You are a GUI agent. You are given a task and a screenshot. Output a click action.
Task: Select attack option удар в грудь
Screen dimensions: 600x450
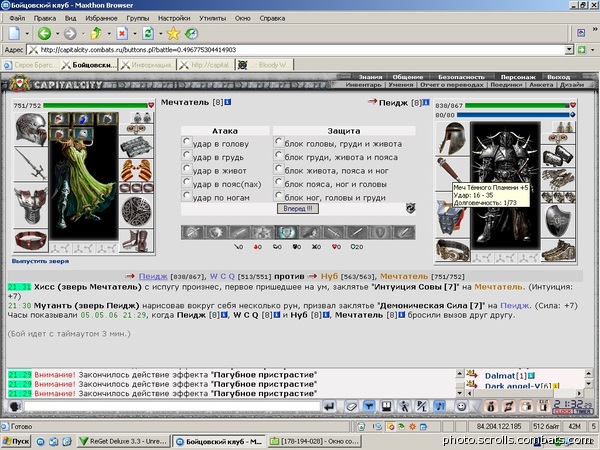click(x=186, y=155)
